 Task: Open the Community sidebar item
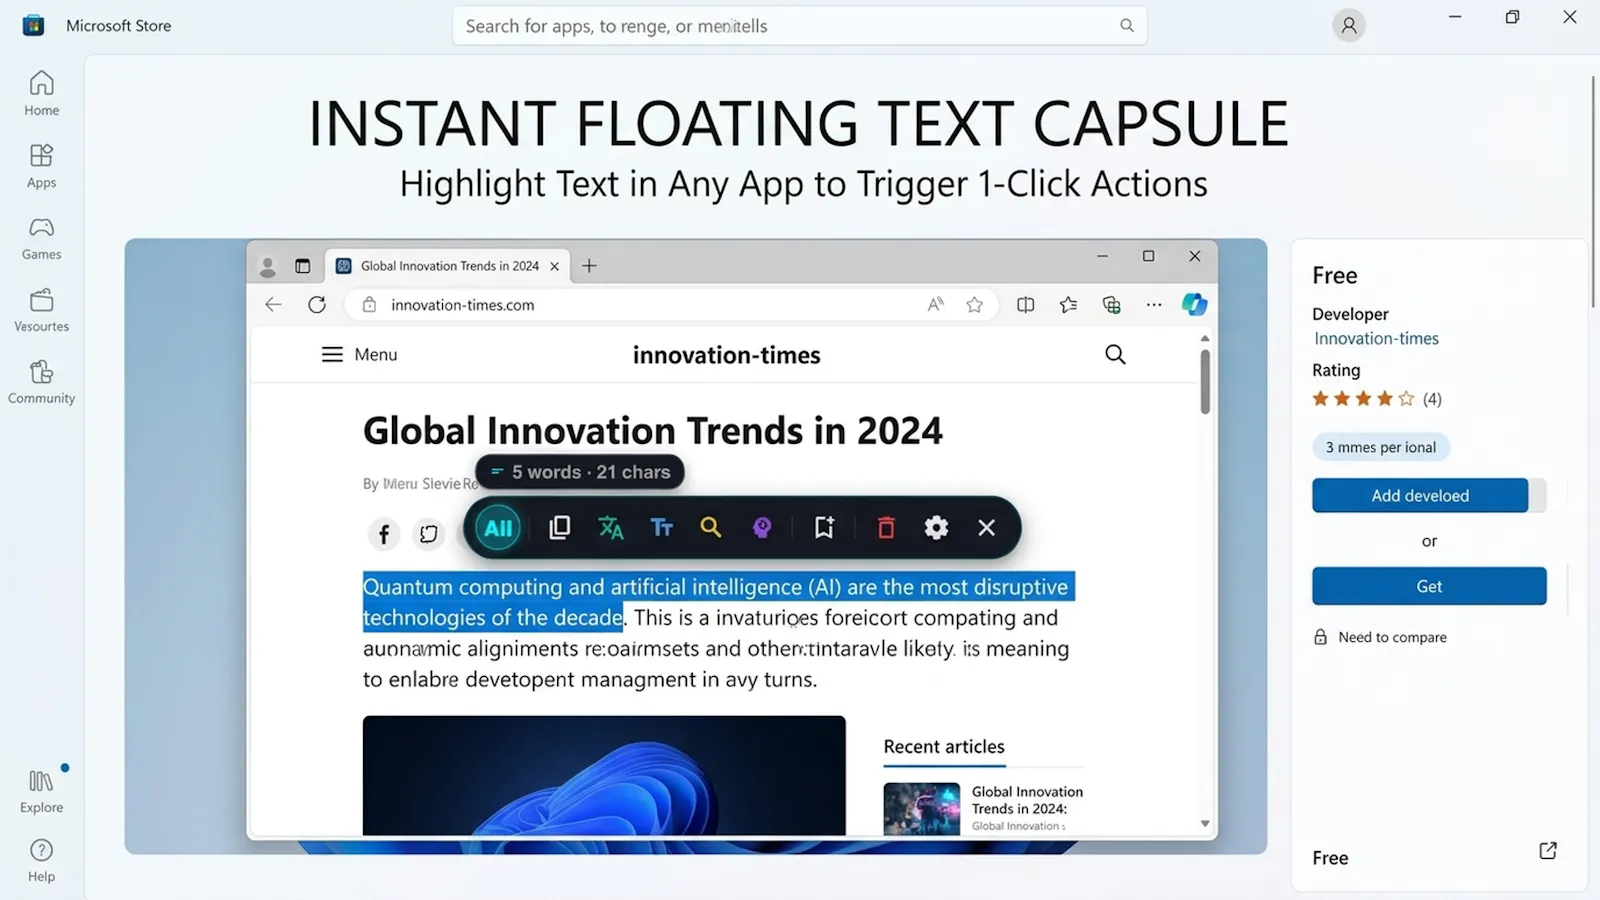(x=42, y=382)
